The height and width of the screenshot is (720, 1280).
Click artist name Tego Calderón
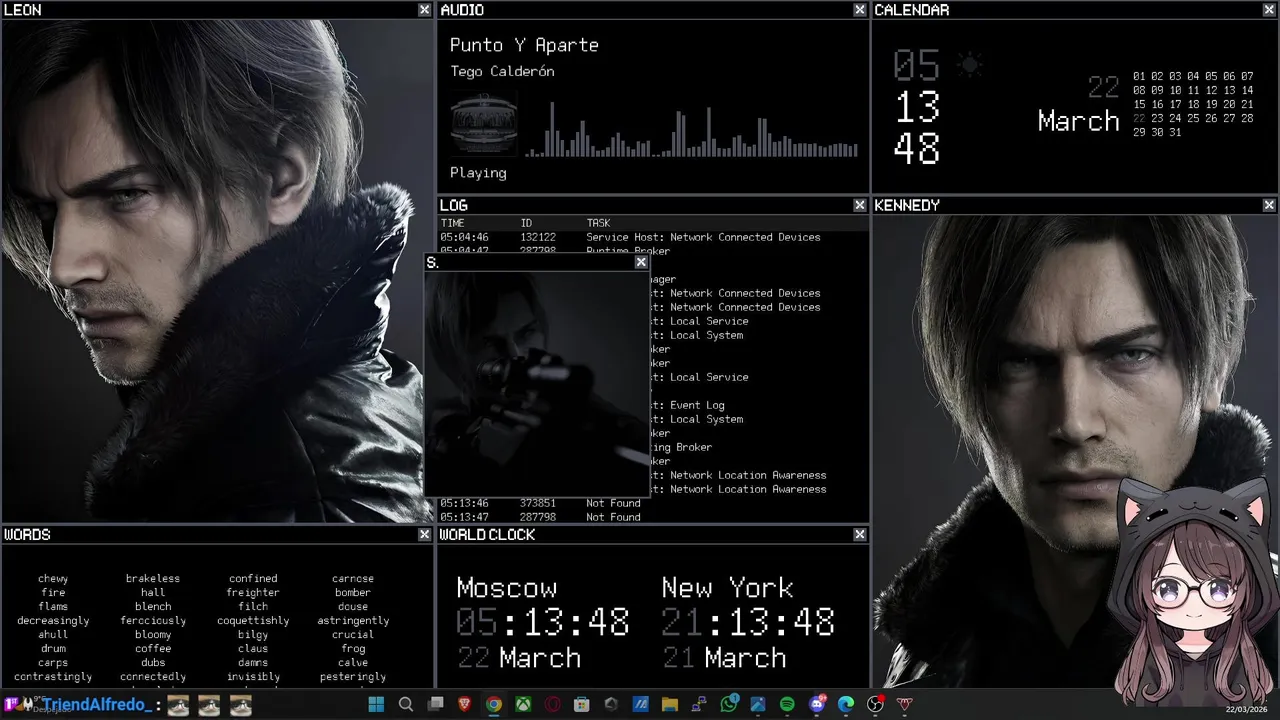tap(502, 71)
